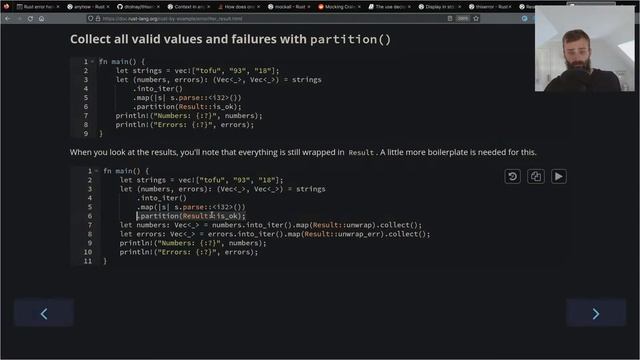Reload the current page

30,19
